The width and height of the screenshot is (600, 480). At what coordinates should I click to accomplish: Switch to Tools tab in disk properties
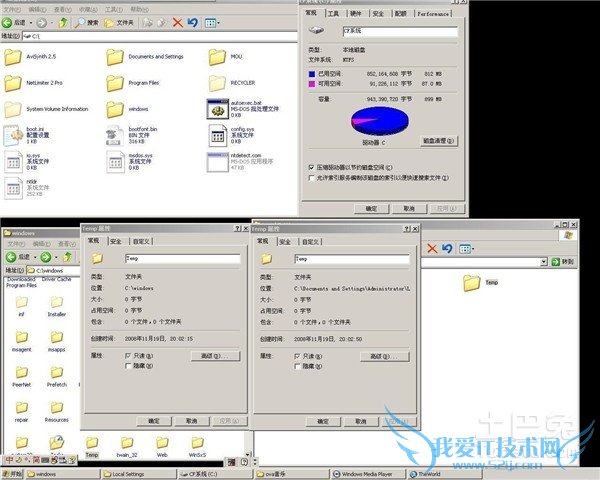pyautogui.click(x=333, y=14)
